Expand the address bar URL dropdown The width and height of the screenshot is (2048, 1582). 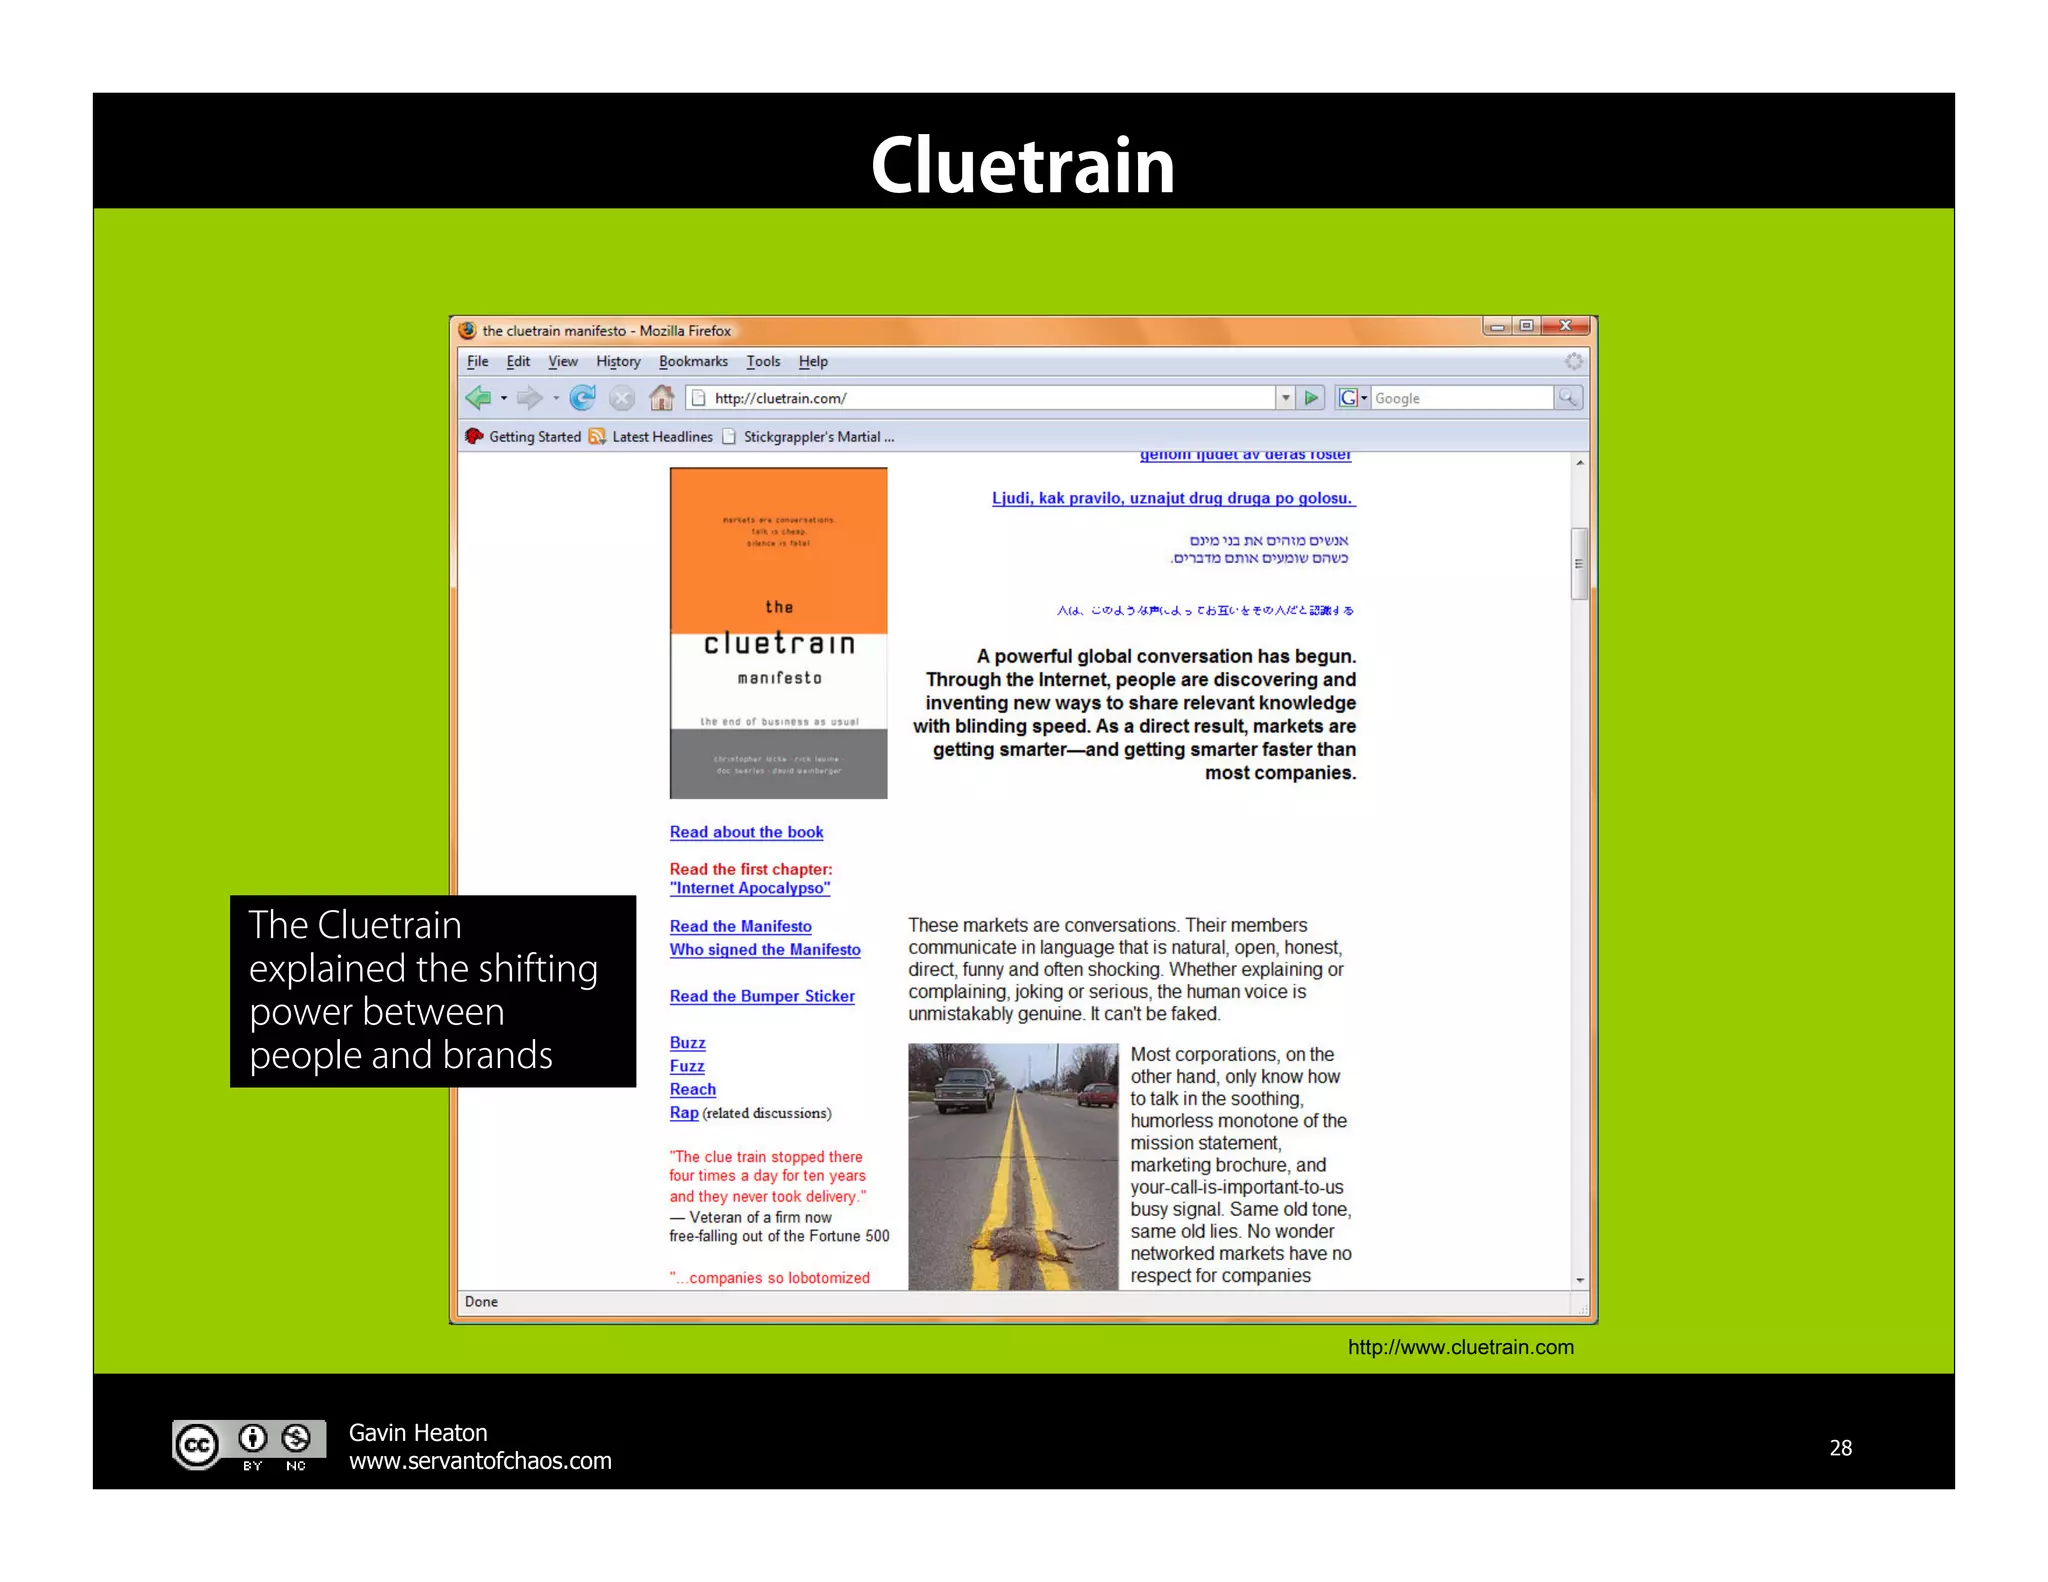[x=1285, y=398]
